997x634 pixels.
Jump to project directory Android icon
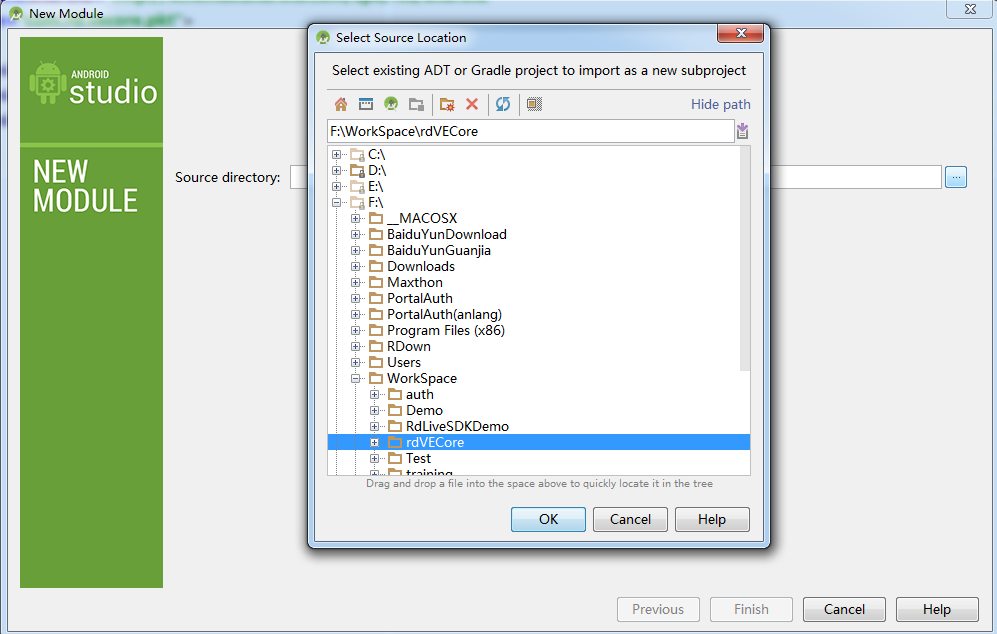point(391,104)
